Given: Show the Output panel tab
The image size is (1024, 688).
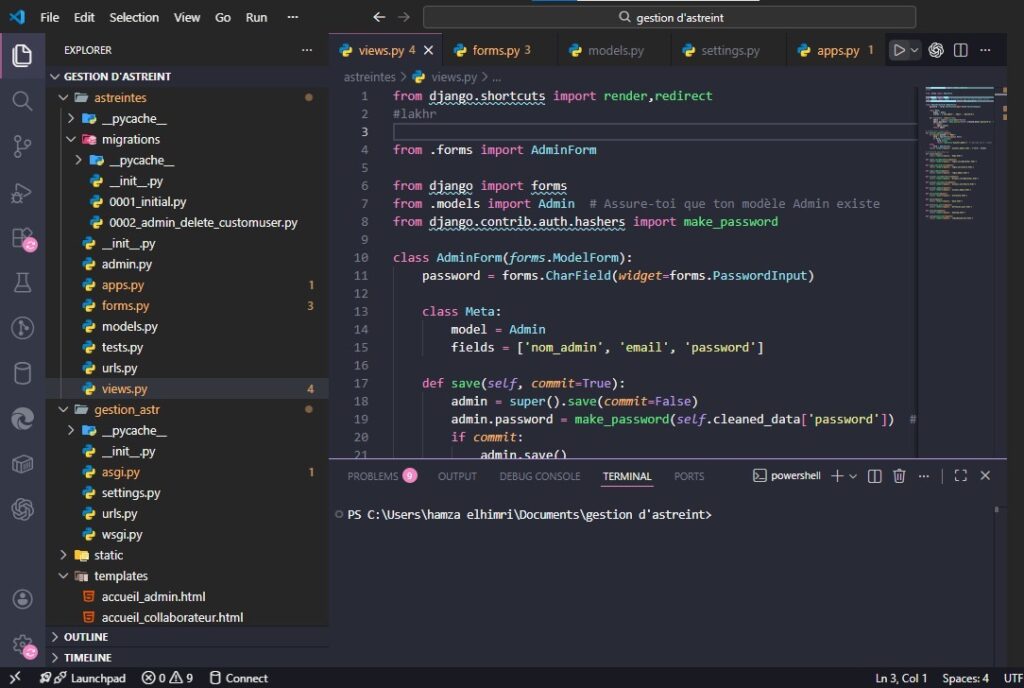Looking at the screenshot, I should 457,476.
